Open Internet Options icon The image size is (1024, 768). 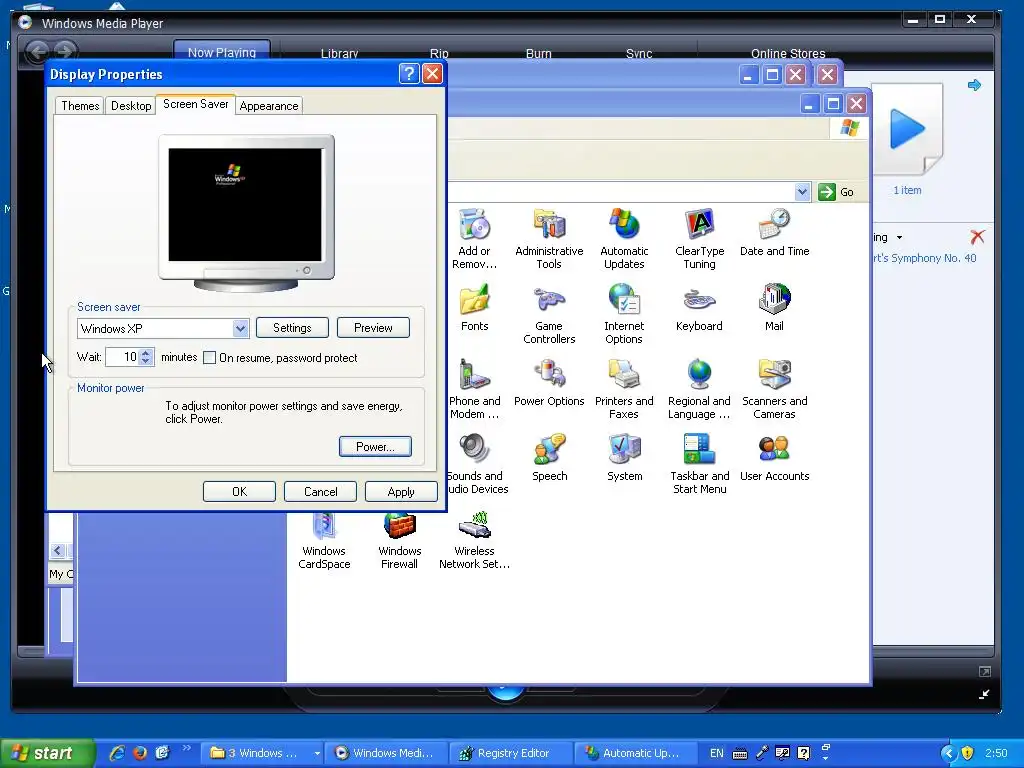624,313
